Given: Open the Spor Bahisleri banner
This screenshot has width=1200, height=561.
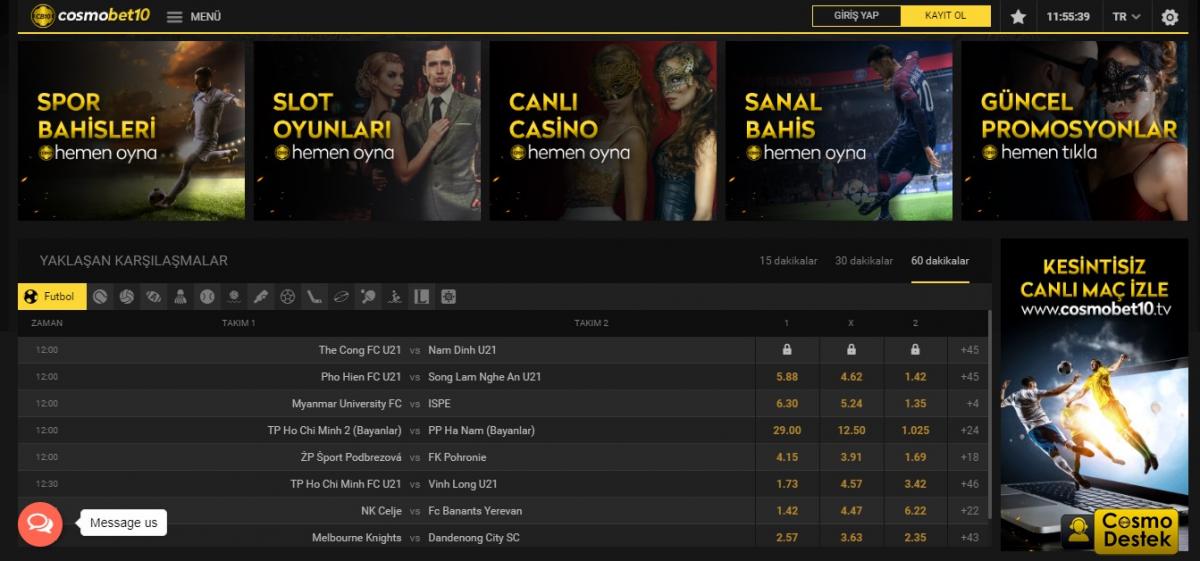Looking at the screenshot, I should click(x=131, y=131).
